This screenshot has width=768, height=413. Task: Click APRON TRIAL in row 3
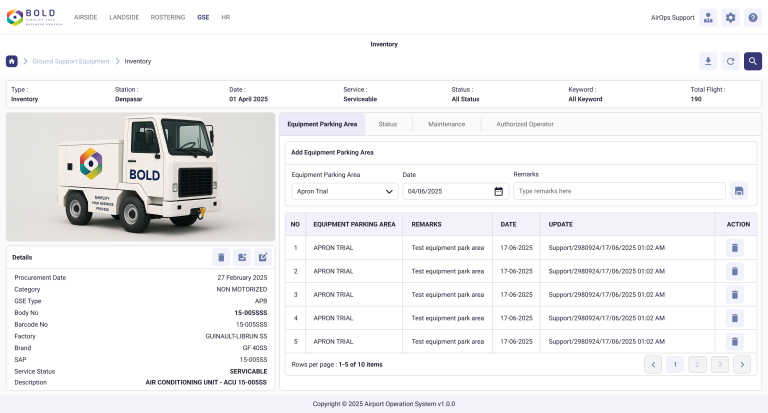click(333, 295)
